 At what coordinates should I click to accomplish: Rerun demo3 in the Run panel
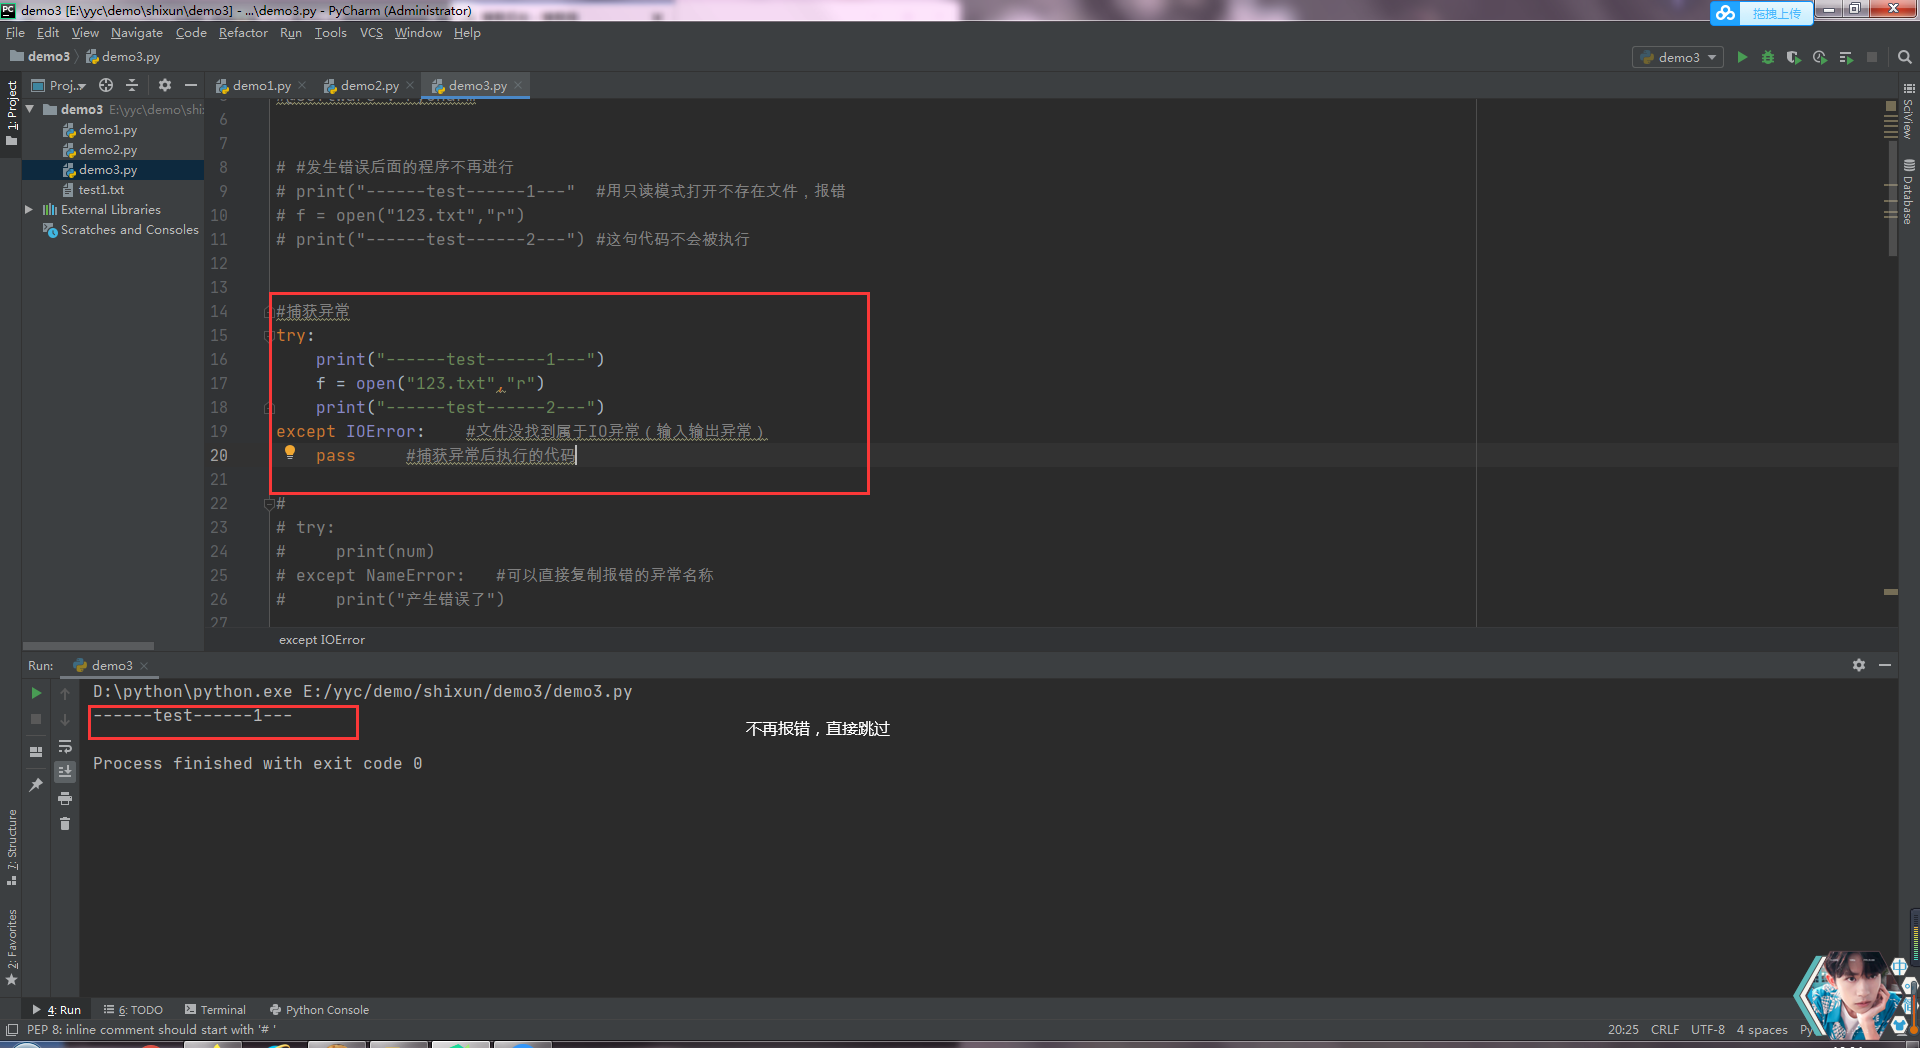click(x=36, y=693)
